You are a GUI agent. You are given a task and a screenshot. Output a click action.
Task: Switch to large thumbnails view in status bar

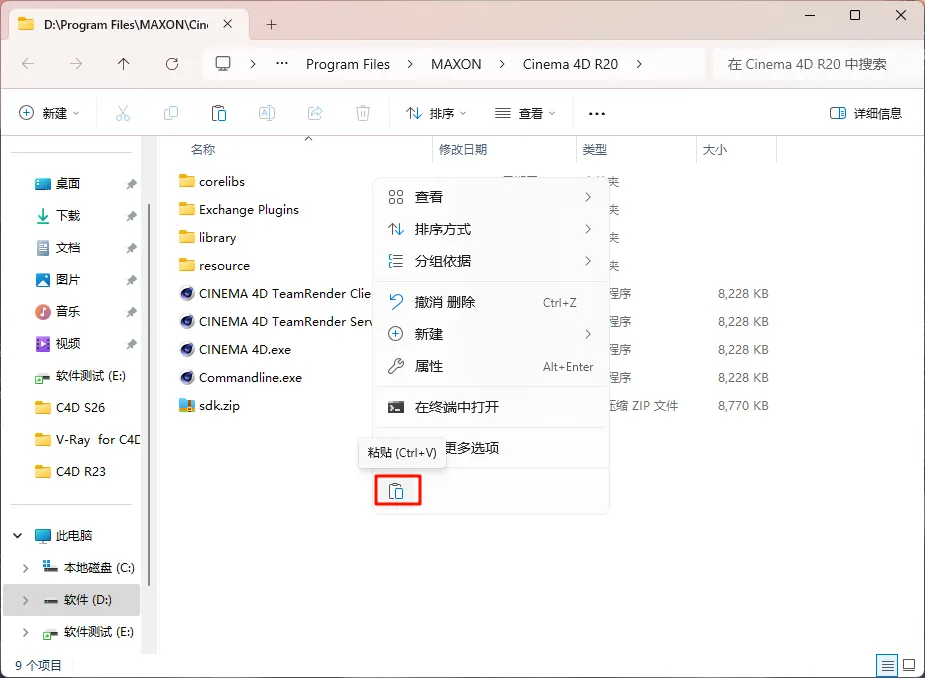[x=910, y=666]
